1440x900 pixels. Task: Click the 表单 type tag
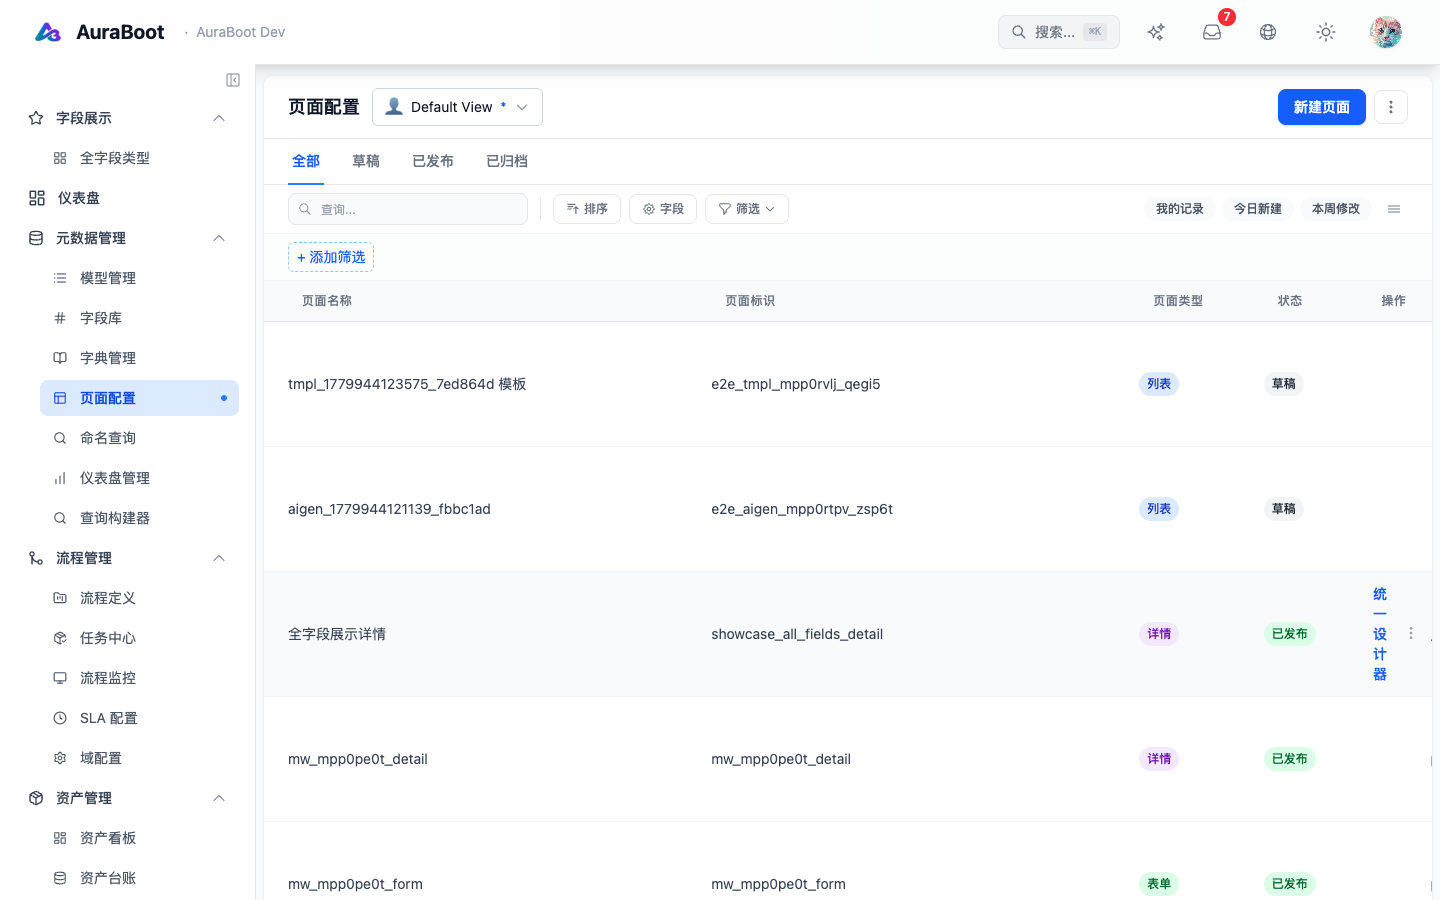[1159, 884]
